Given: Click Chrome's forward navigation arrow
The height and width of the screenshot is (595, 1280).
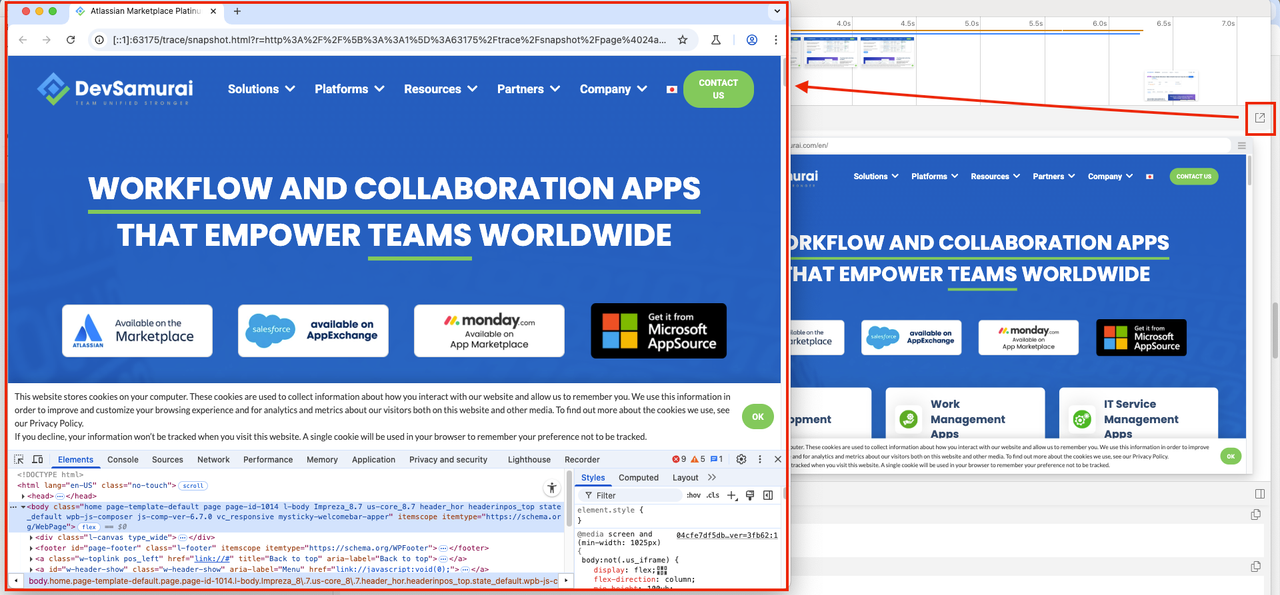Looking at the screenshot, I should click(x=46, y=40).
